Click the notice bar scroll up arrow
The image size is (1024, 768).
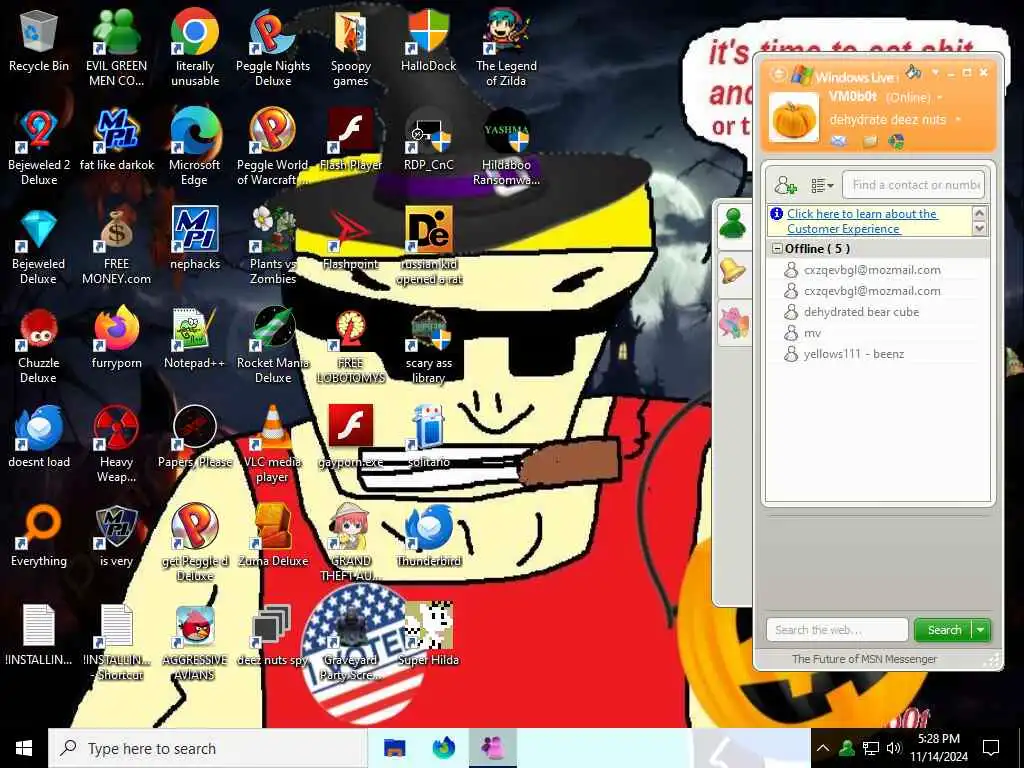(x=979, y=213)
